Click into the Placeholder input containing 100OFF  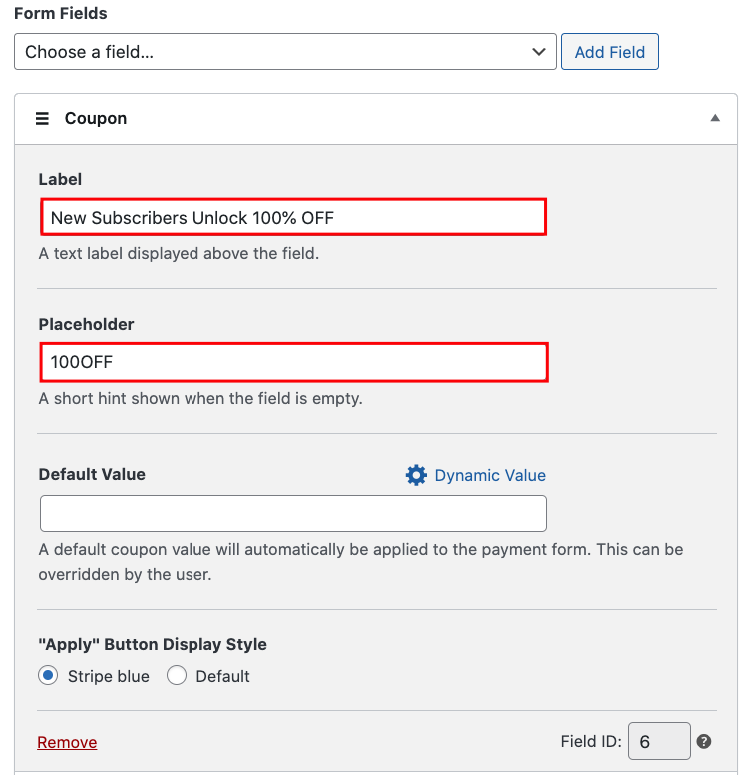[293, 362]
